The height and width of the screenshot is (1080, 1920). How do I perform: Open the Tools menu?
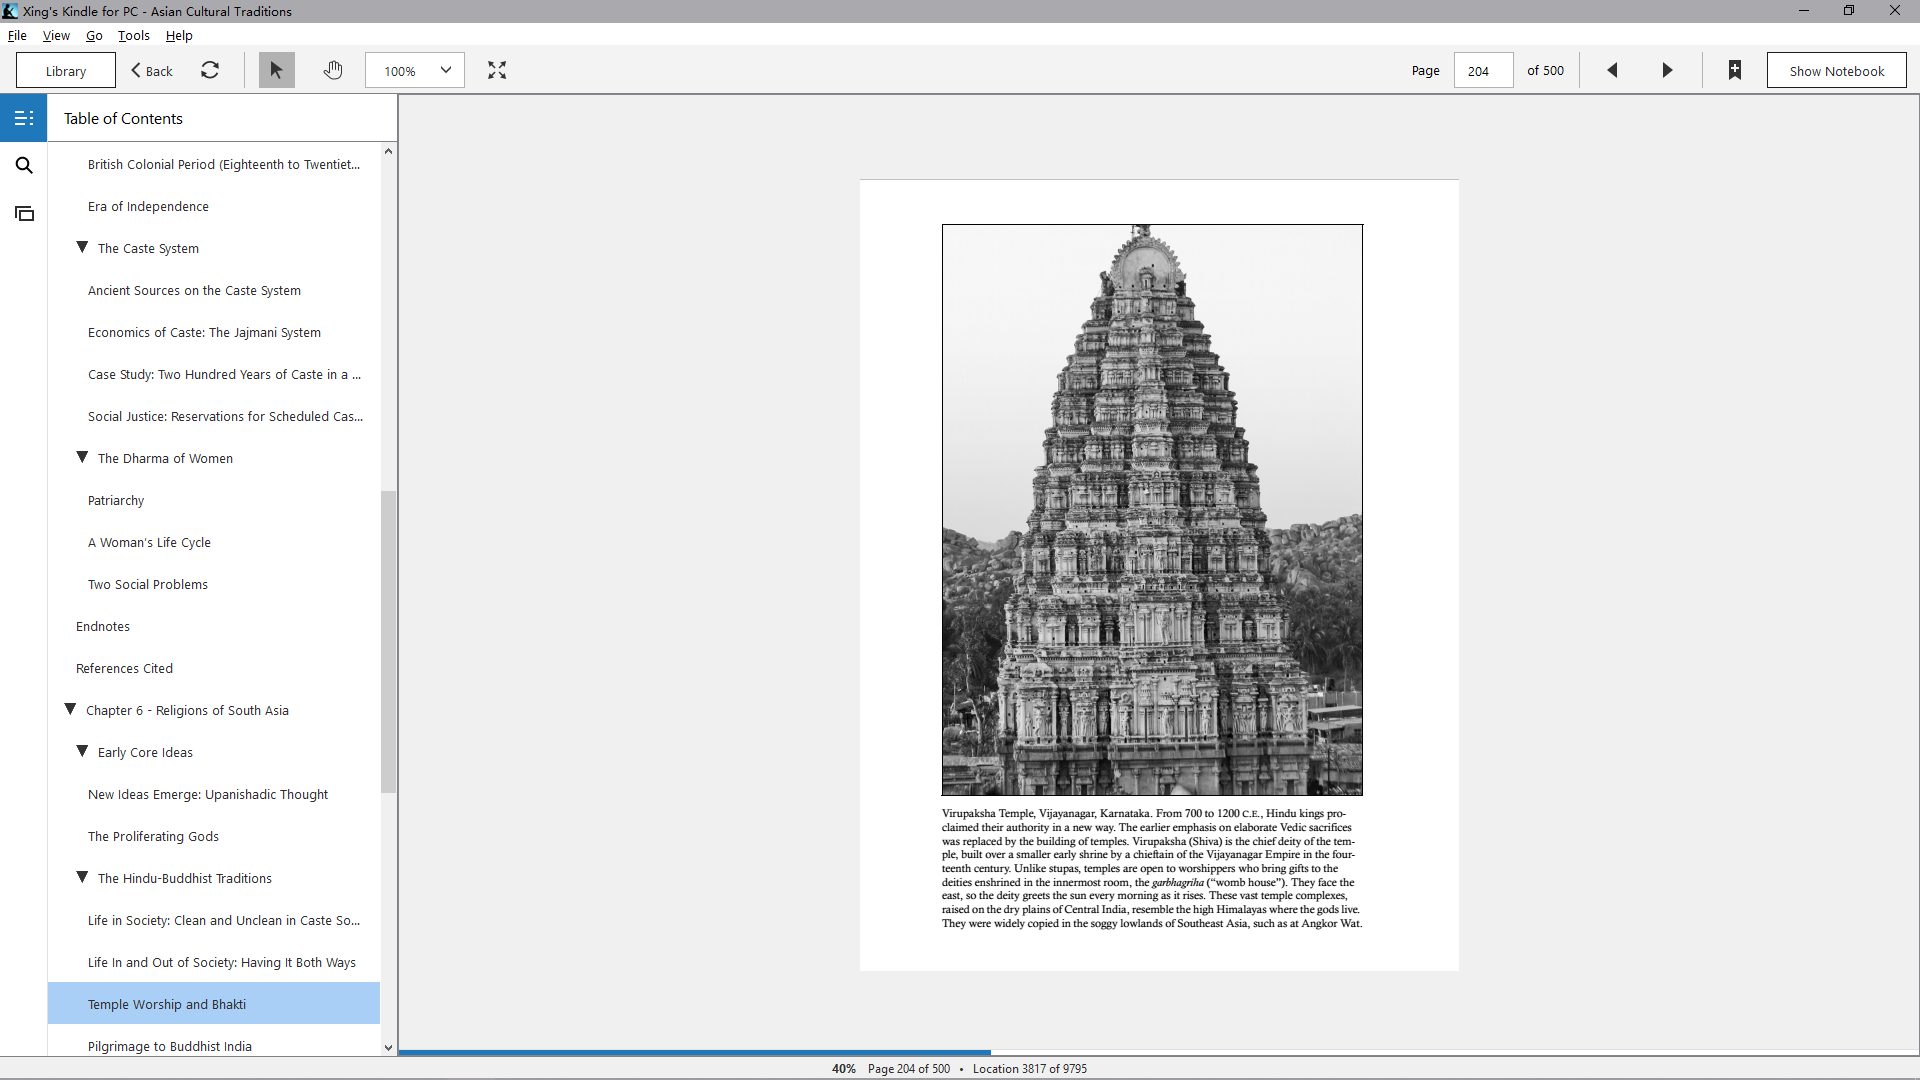point(133,35)
